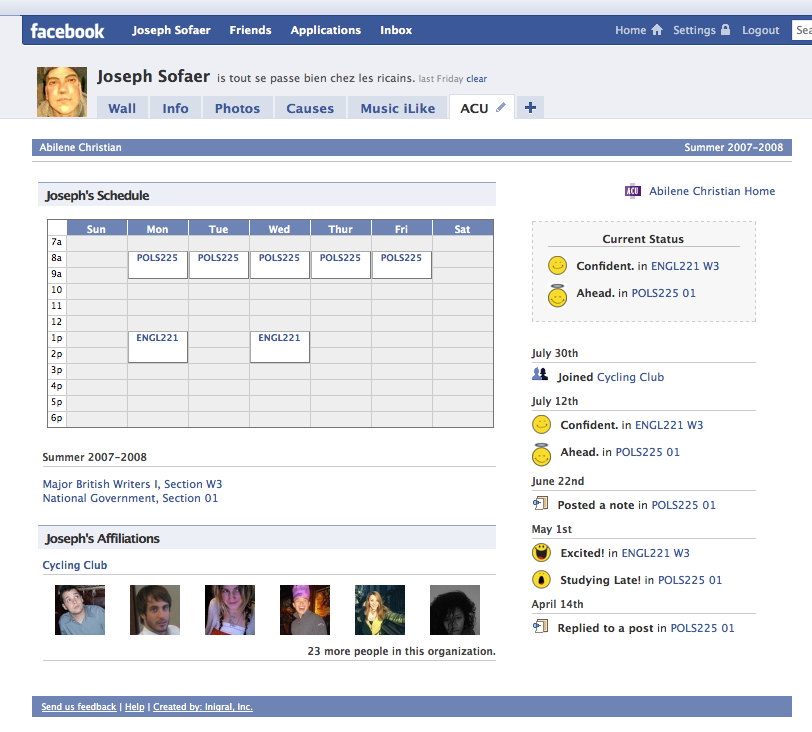Open Wednesday POLS225 schedule block
The width and height of the screenshot is (812, 732).
(x=280, y=265)
